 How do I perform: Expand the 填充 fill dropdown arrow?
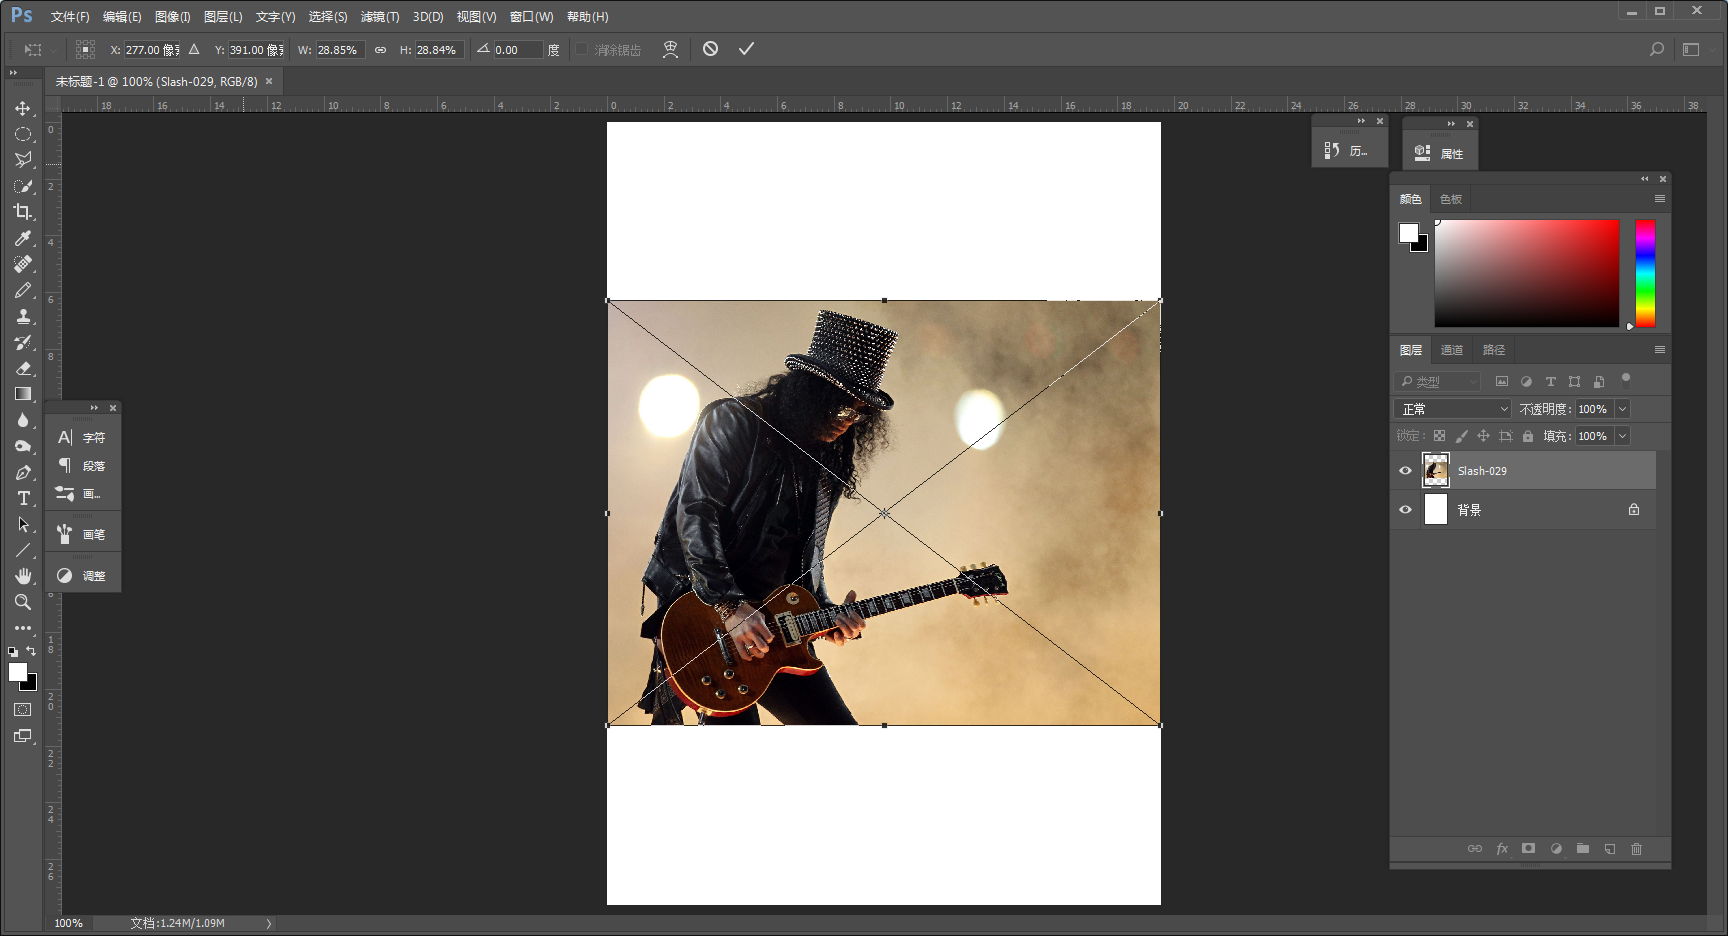click(1622, 436)
